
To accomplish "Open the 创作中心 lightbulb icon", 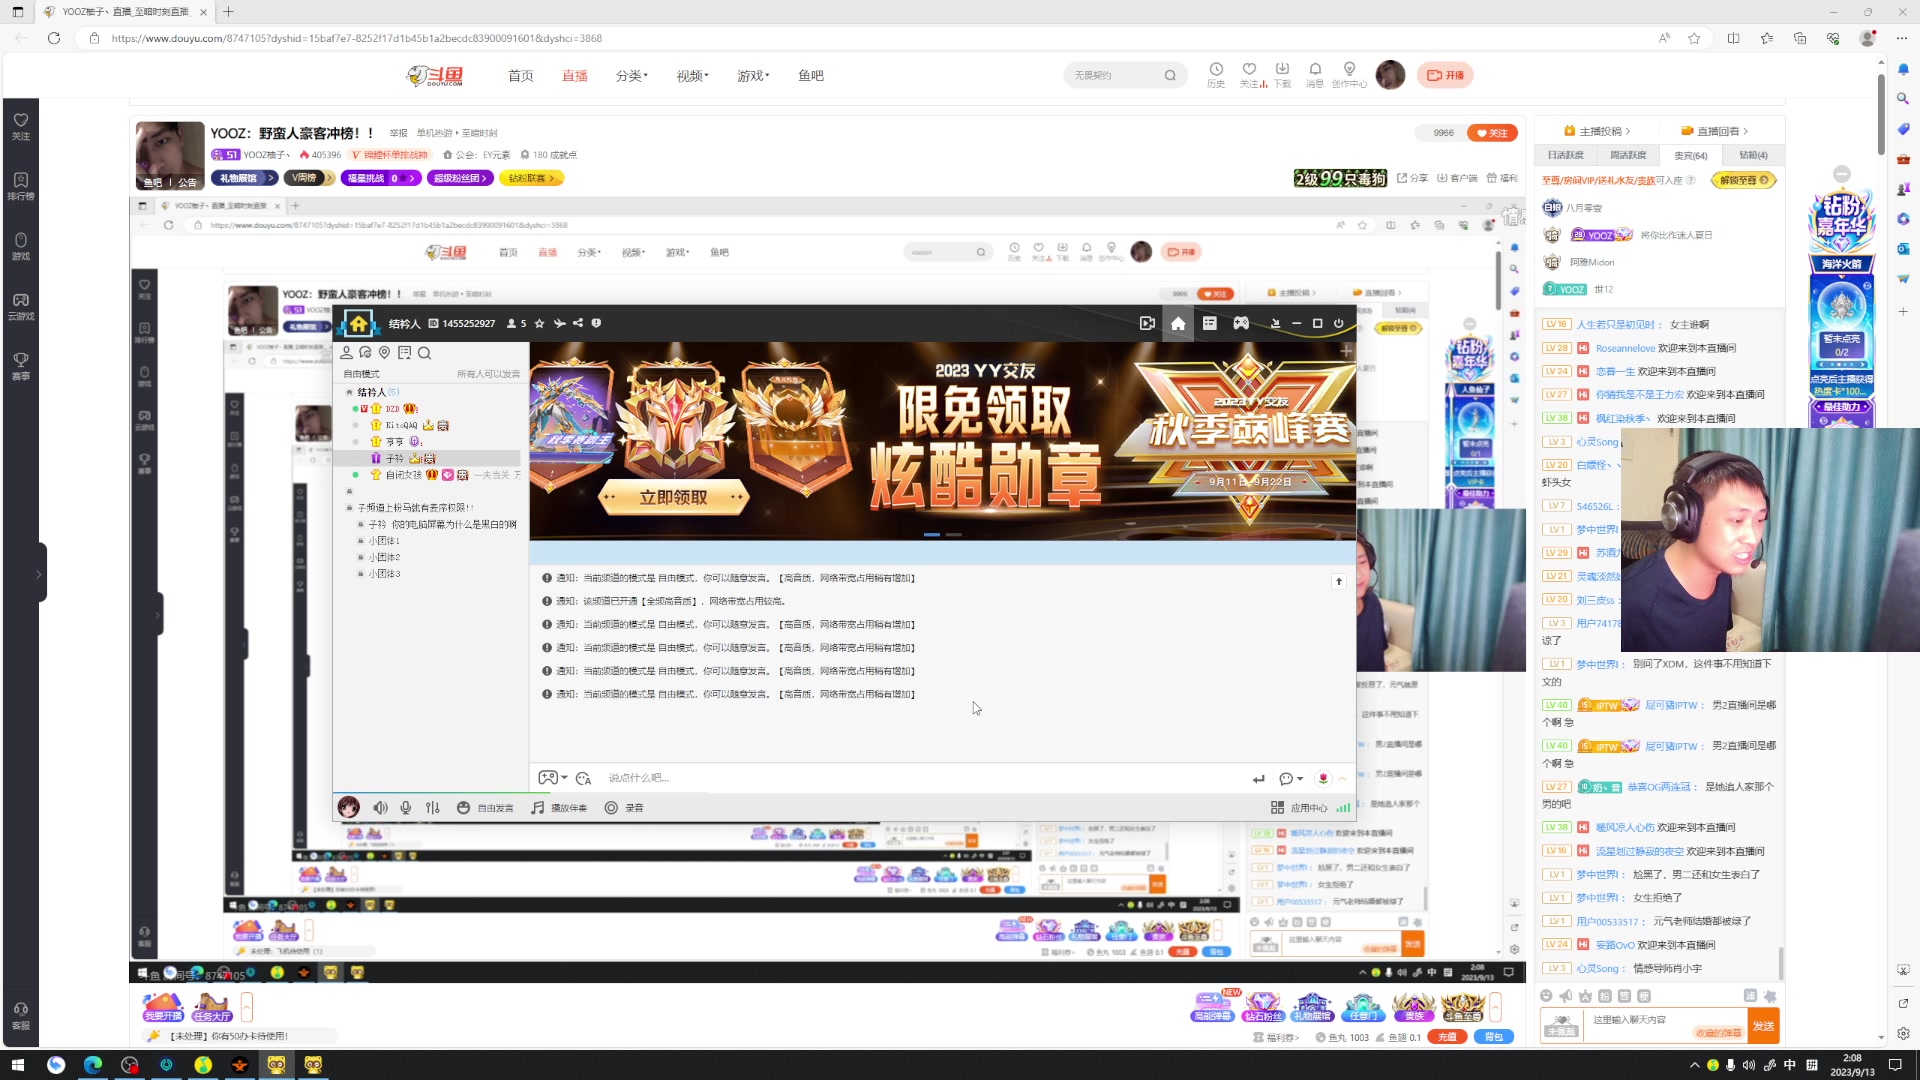I will click(x=1349, y=75).
